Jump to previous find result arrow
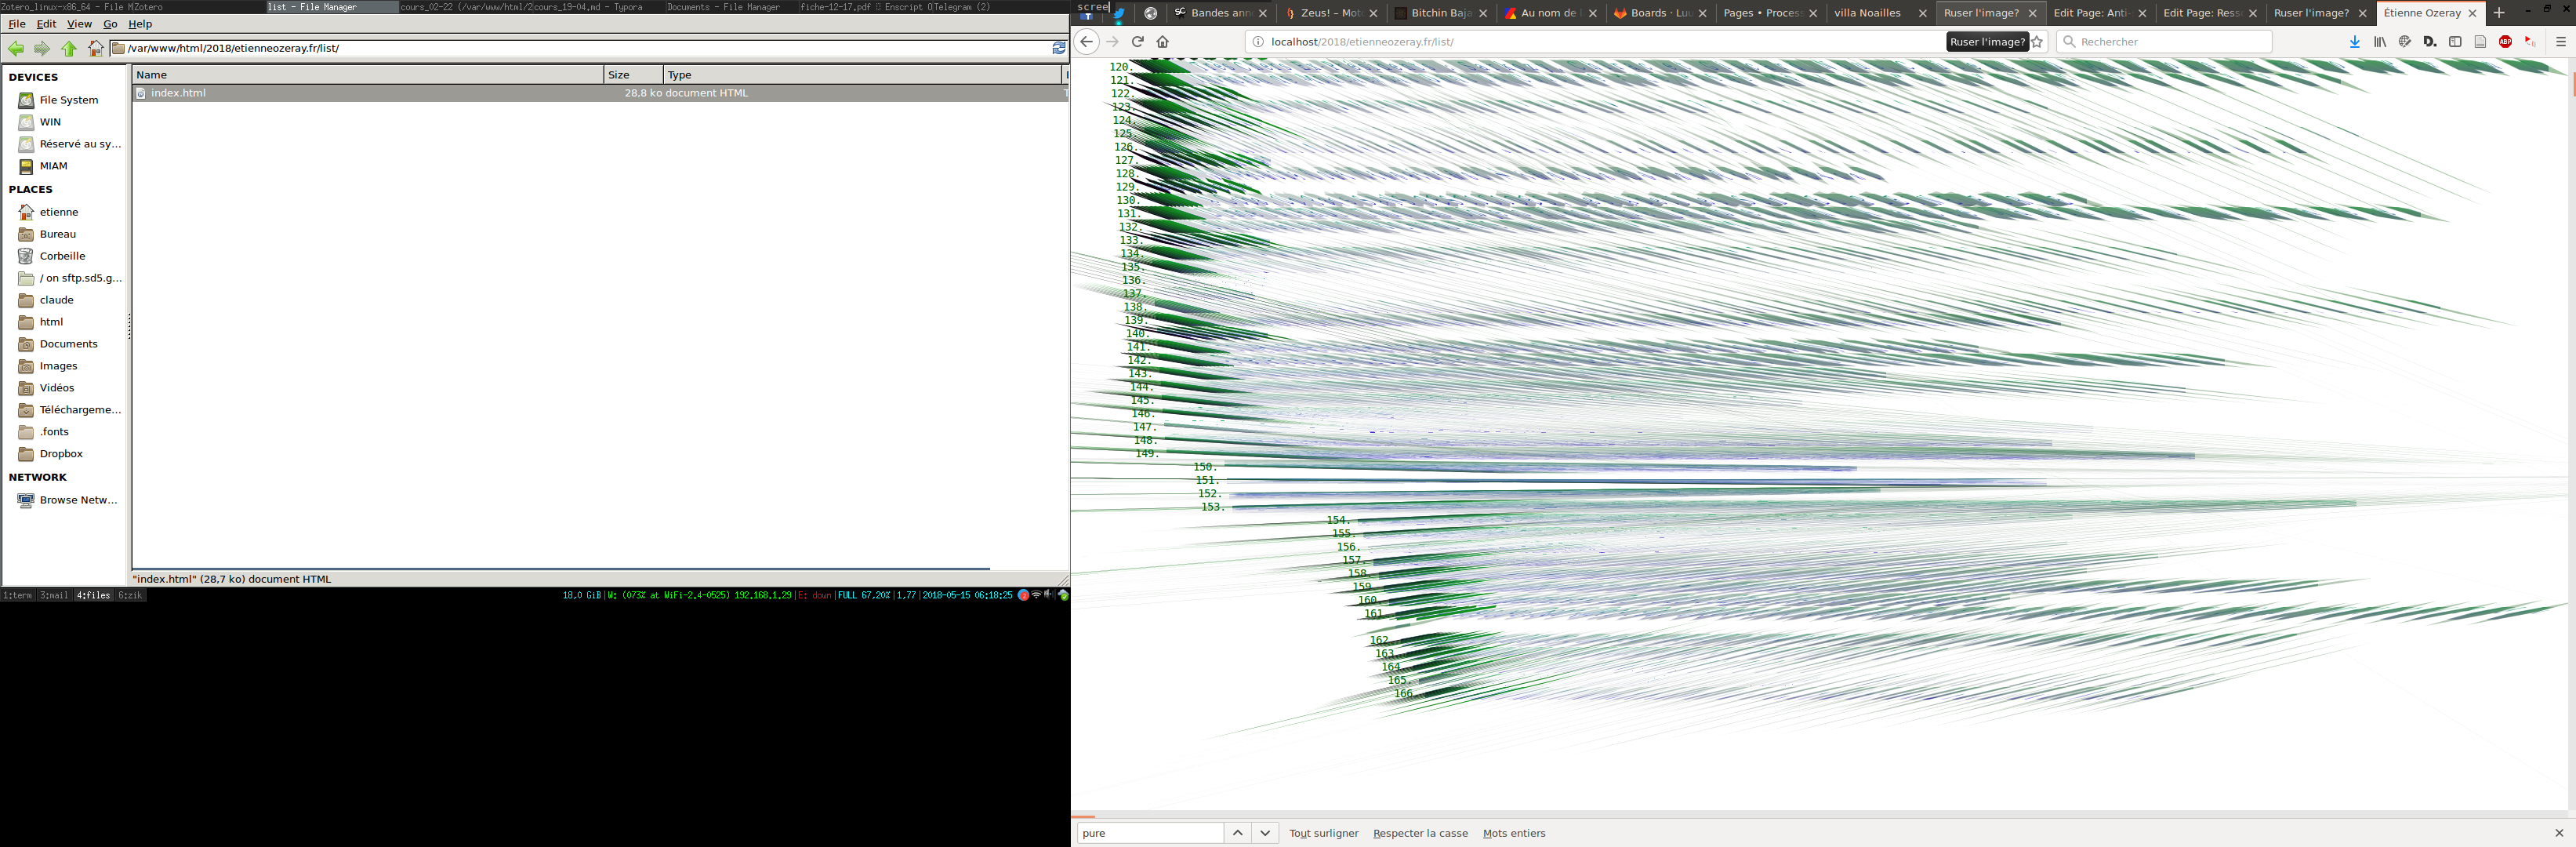The width and height of the screenshot is (2576, 847). point(1238,833)
